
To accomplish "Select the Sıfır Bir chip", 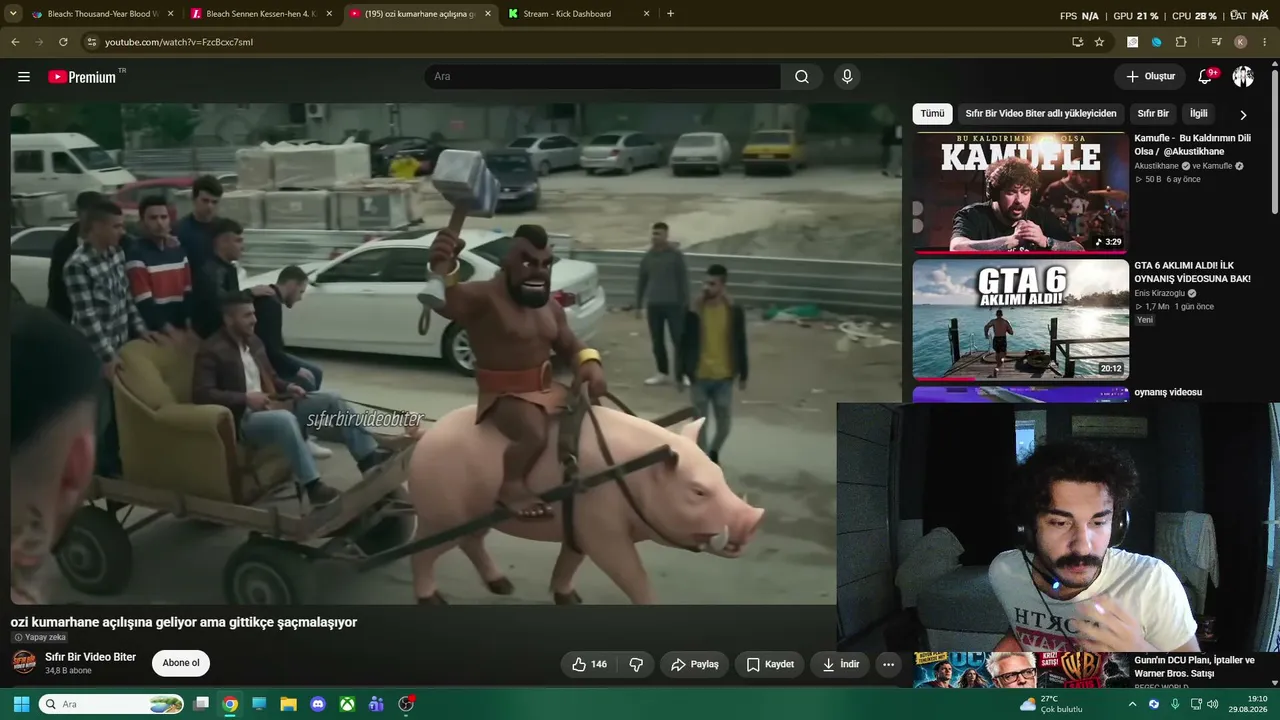I will coord(1153,114).
